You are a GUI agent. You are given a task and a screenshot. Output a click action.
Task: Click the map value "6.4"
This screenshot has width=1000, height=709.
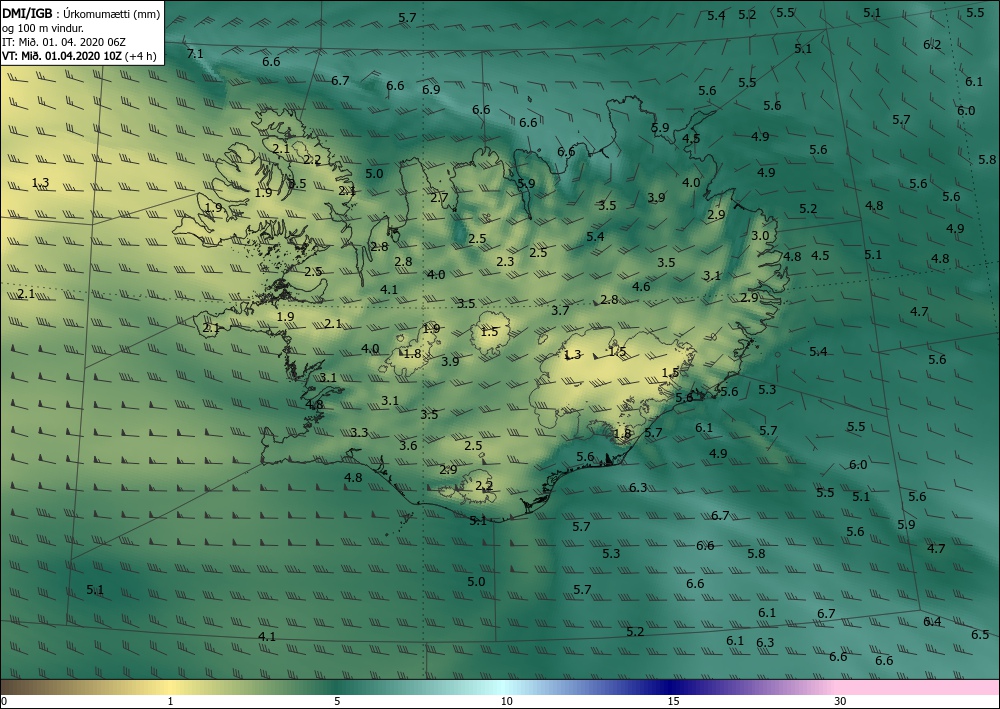[932, 622]
